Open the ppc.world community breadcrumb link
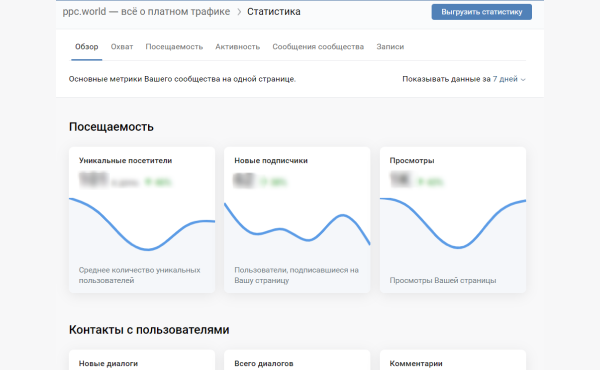This screenshot has height=370, width=600. (146, 12)
